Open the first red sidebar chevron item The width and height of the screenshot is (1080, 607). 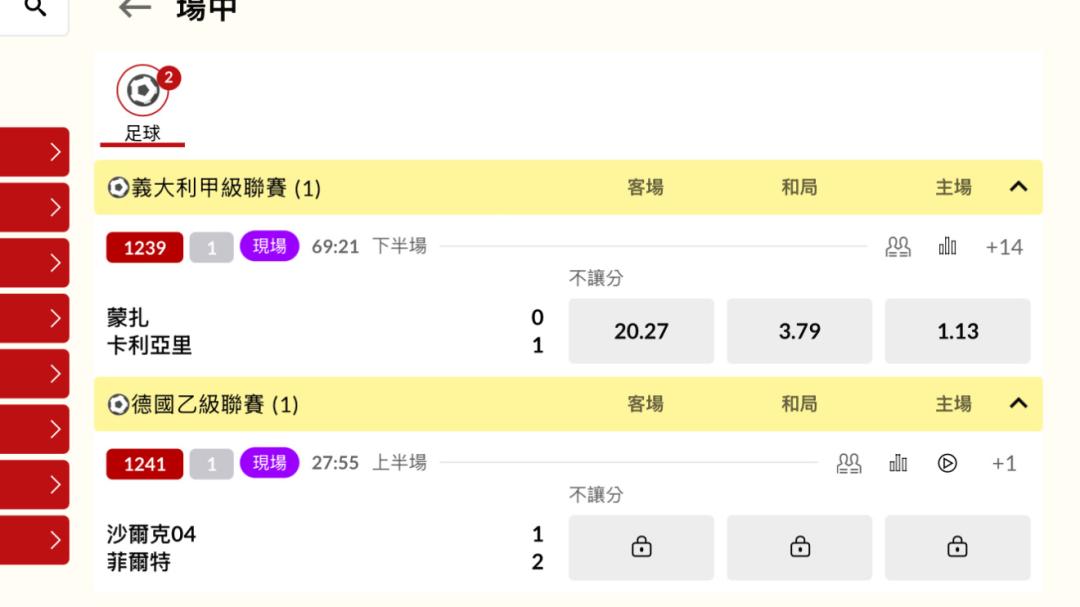coord(34,152)
